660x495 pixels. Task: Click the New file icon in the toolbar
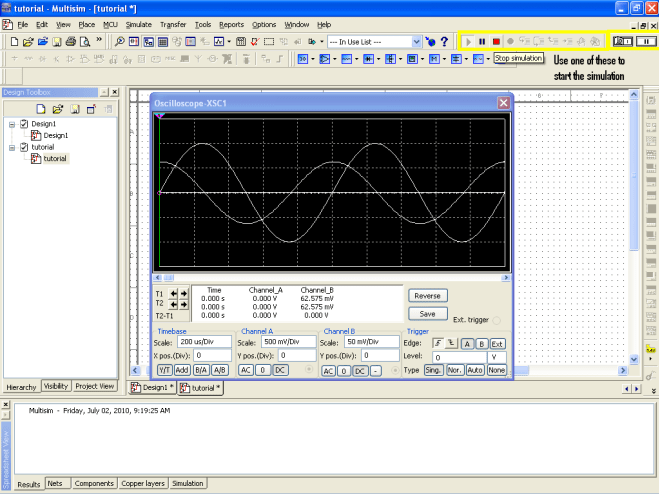click(x=14, y=42)
